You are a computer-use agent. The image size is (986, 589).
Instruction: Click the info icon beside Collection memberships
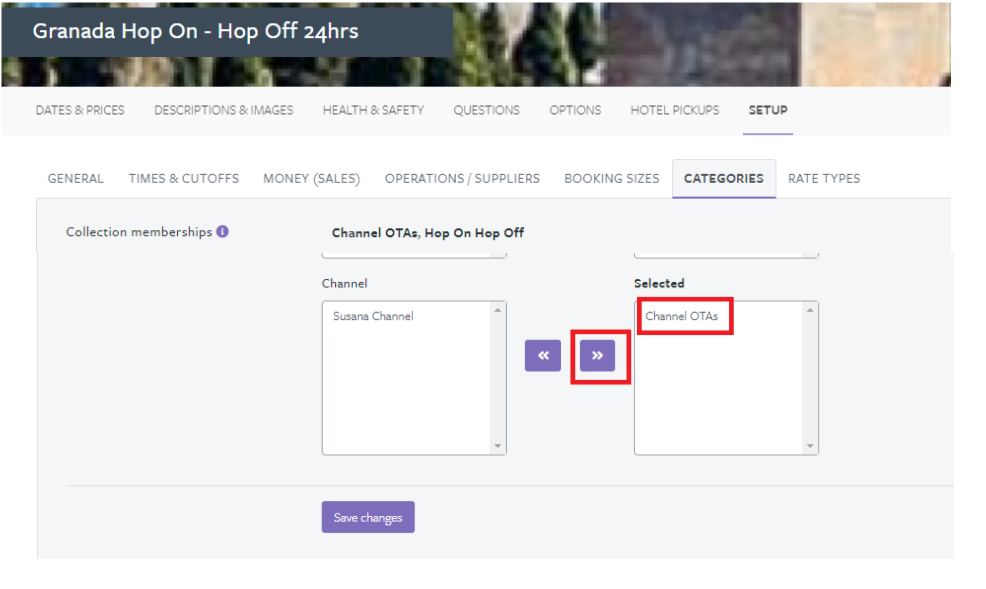[222, 232]
